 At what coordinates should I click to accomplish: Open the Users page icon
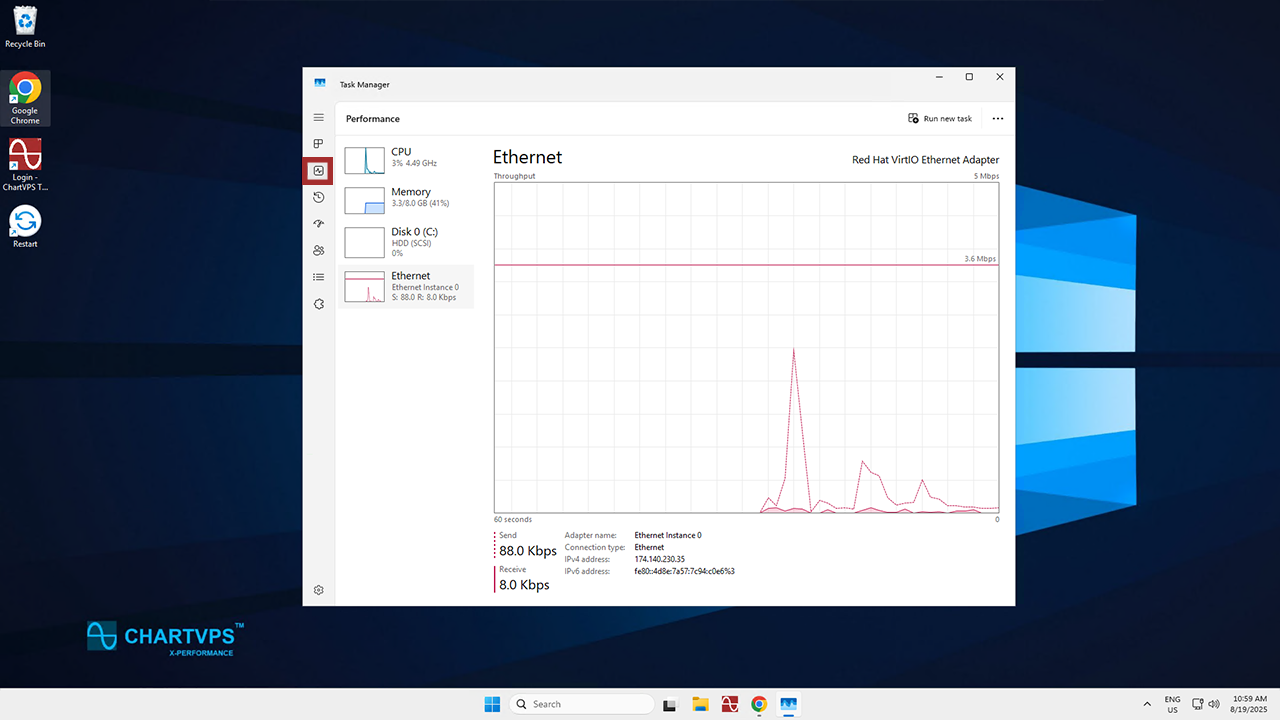[319, 250]
